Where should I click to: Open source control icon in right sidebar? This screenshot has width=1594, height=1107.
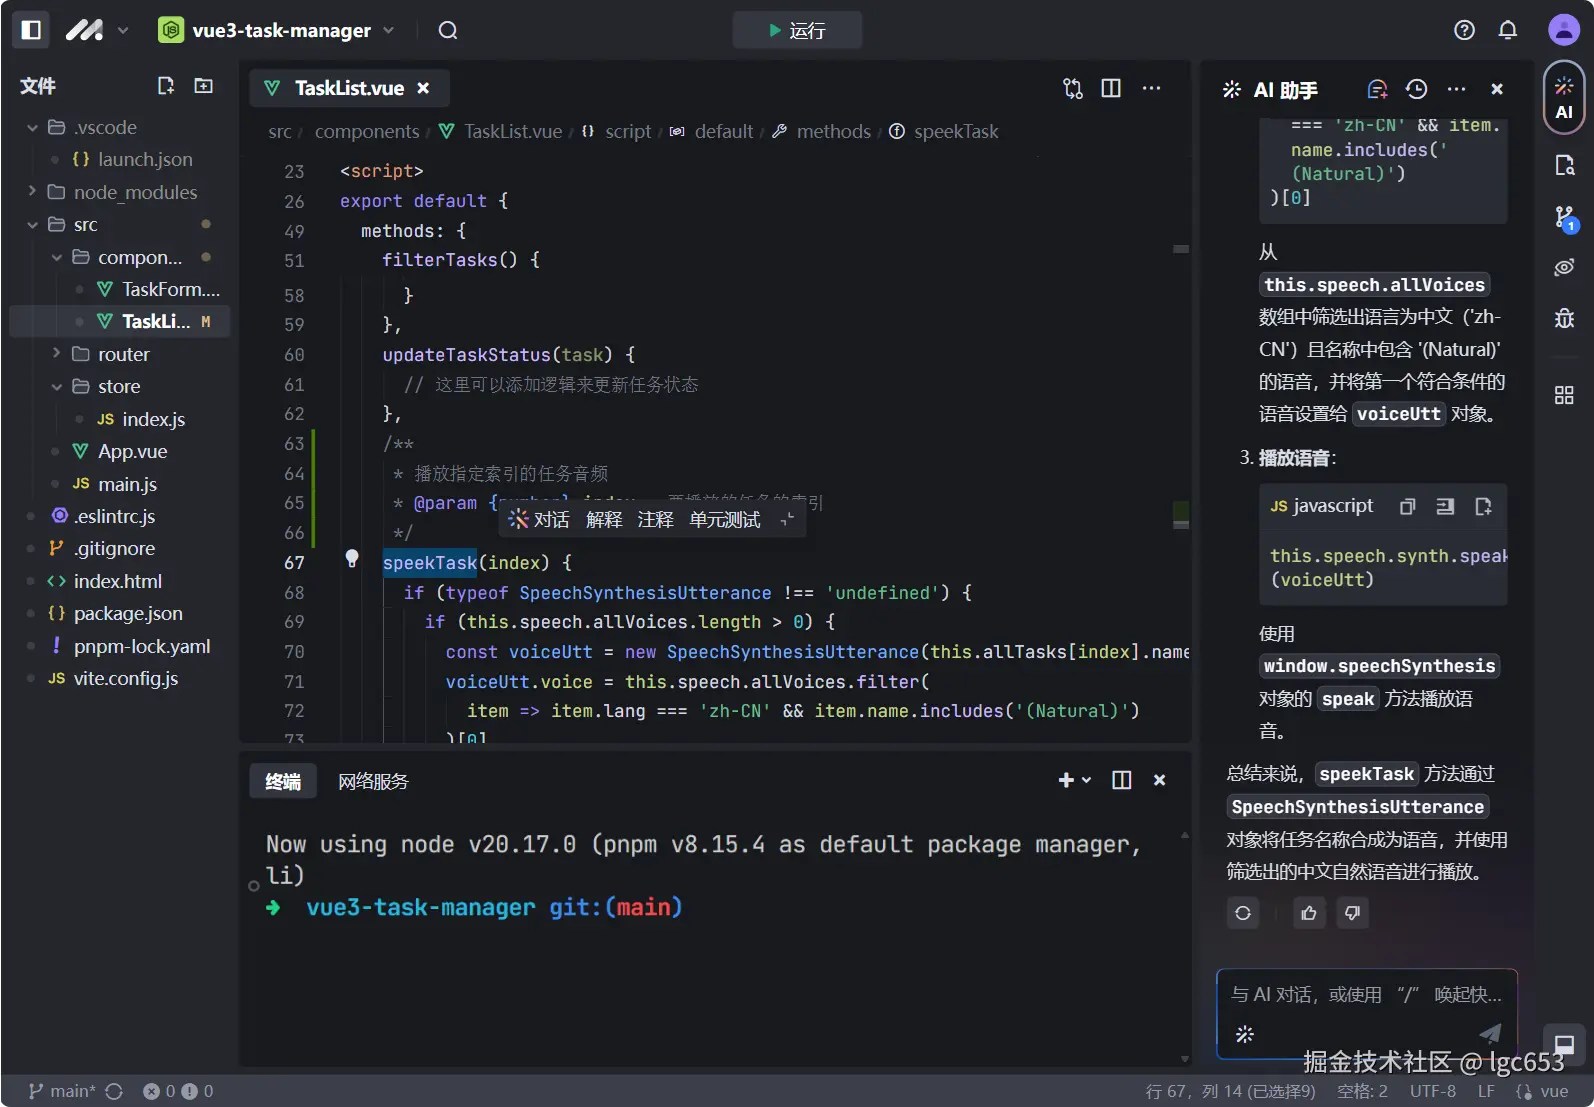pyautogui.click(x=1564, y=217)
